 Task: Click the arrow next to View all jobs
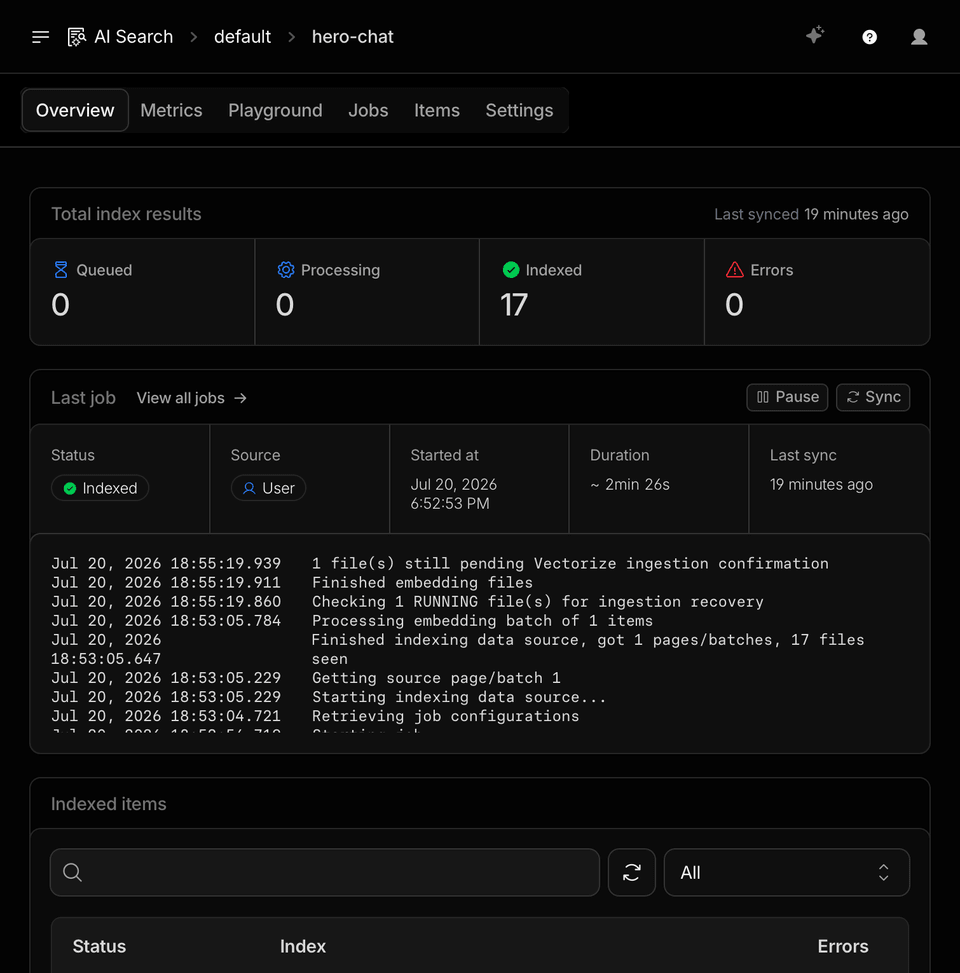pyautogui.click(x=241, y=398)
